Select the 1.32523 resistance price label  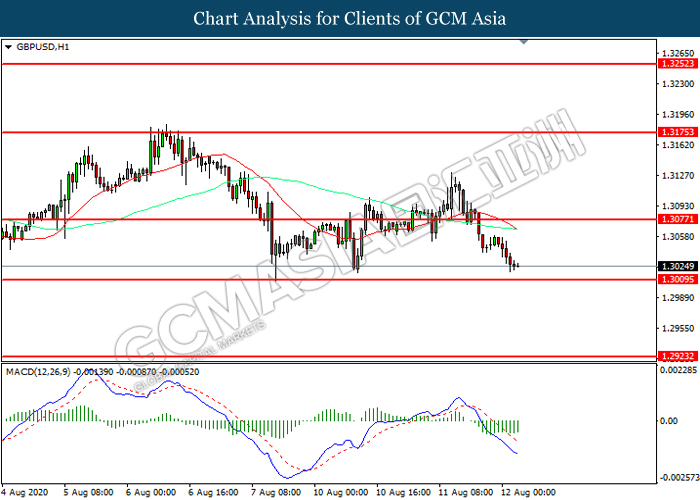coord(678,64)
